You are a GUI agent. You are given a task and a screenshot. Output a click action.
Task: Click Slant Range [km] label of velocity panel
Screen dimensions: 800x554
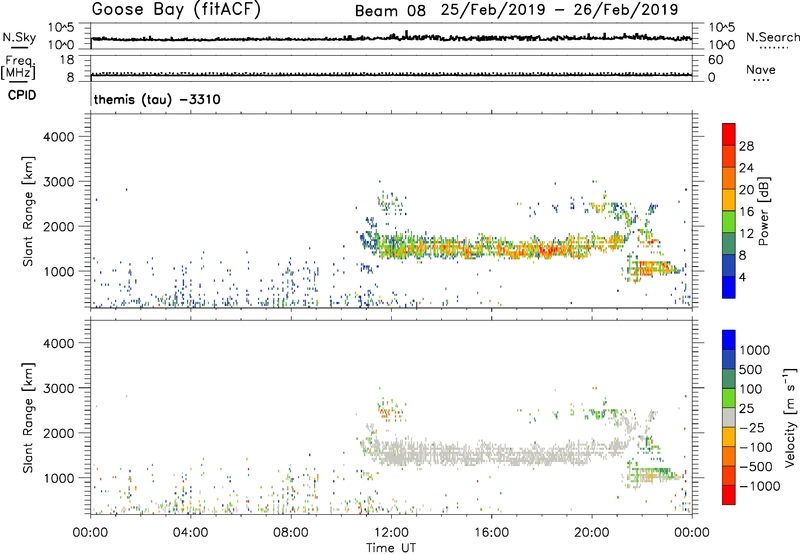coord(28,418)
